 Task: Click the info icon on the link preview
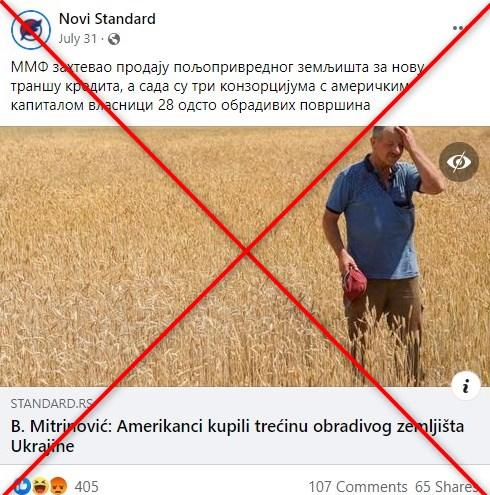click(466, 386)
